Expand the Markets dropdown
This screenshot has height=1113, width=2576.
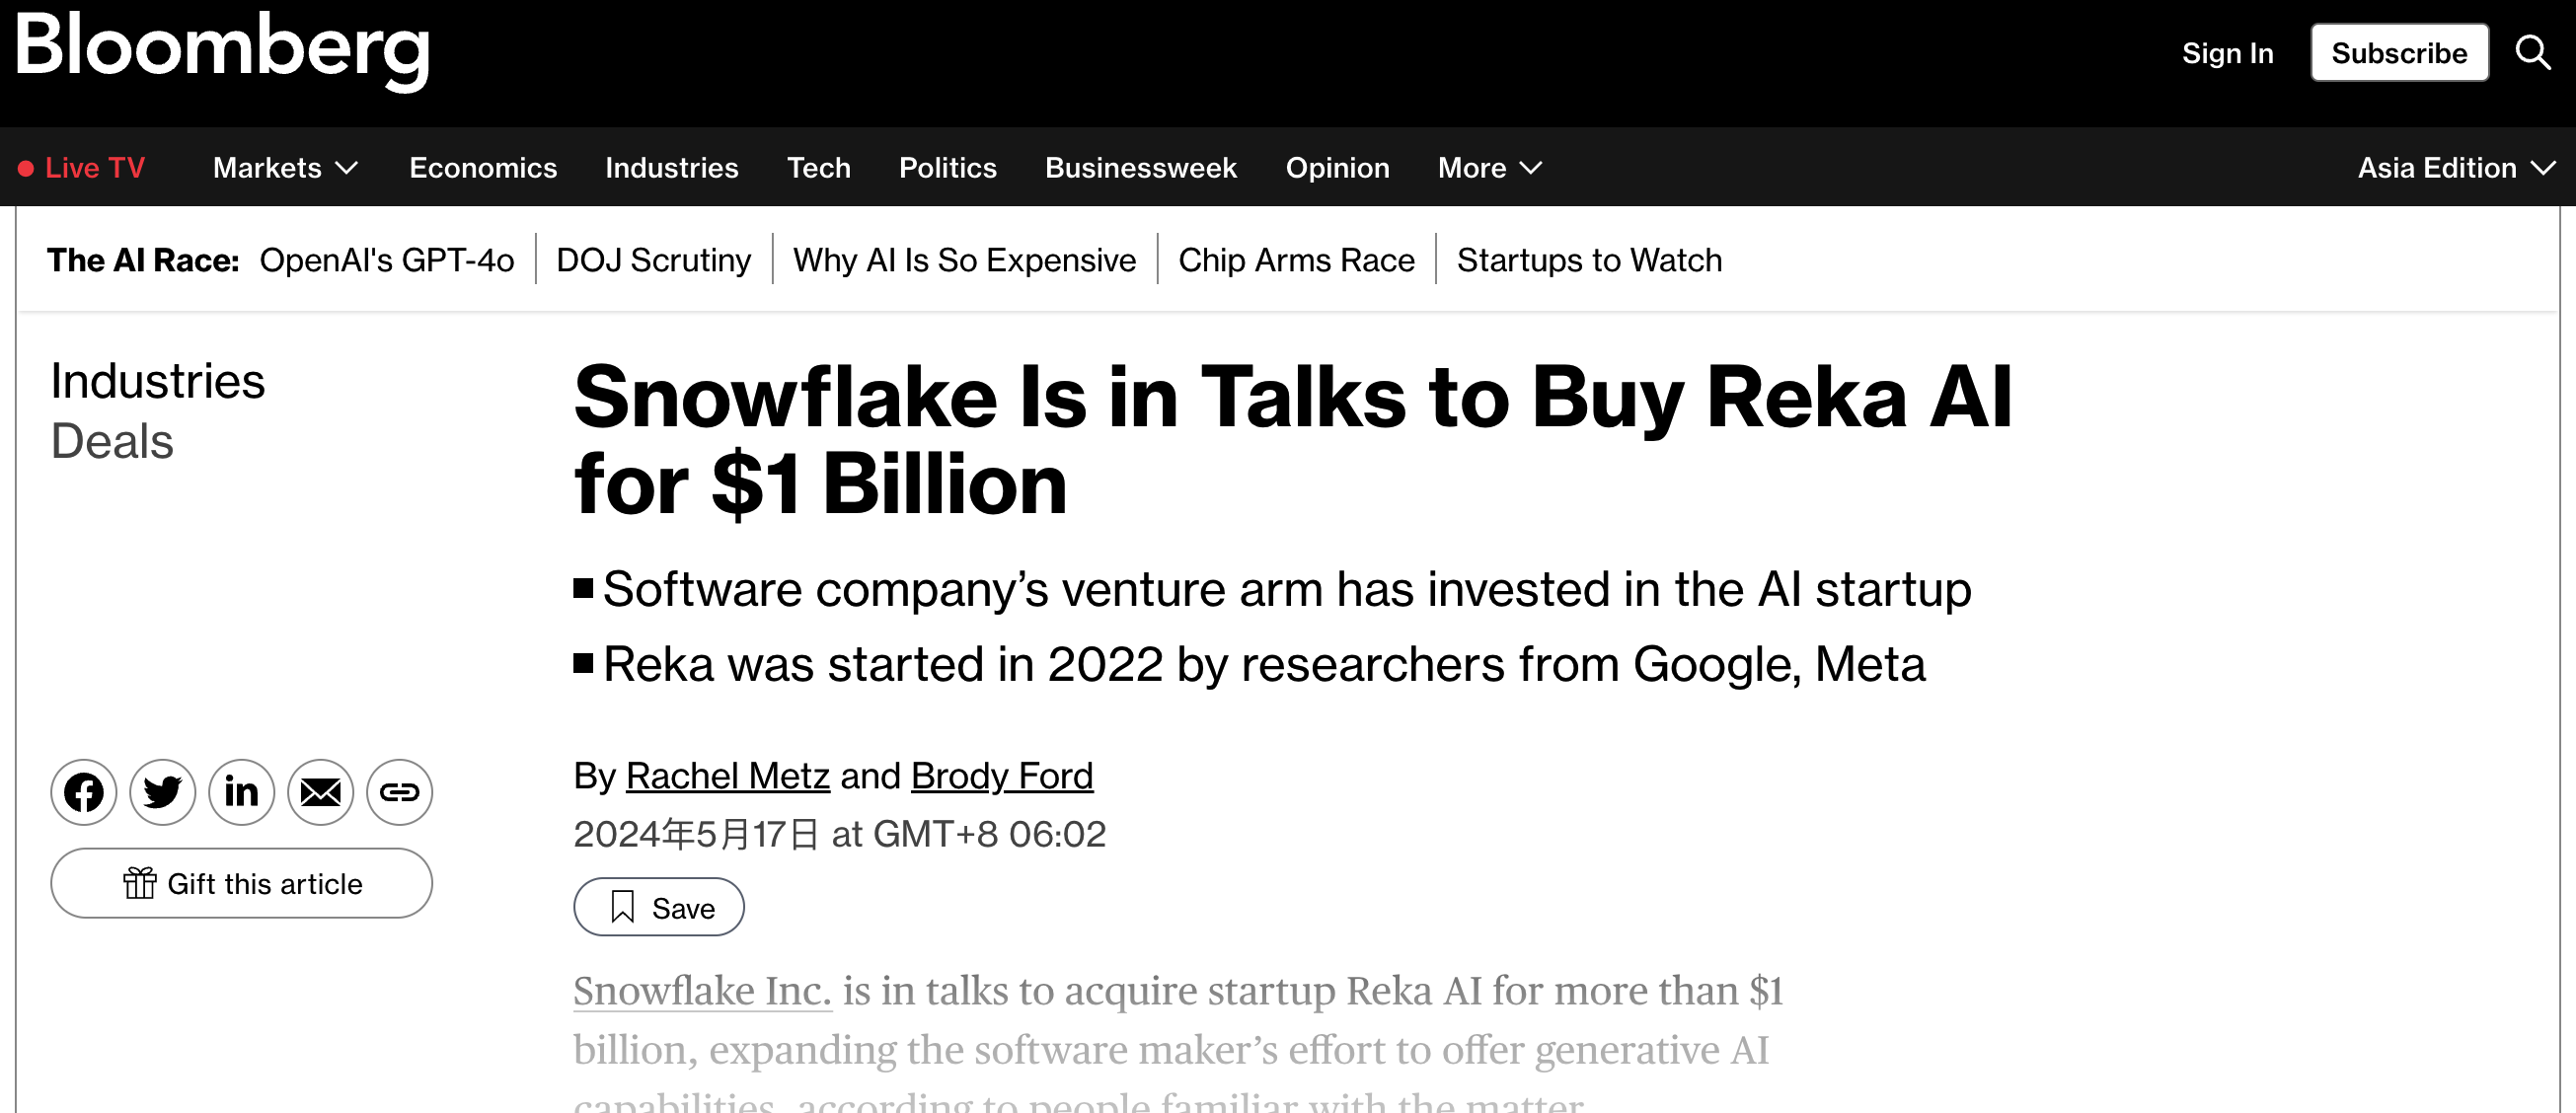[x=286, y=168]
